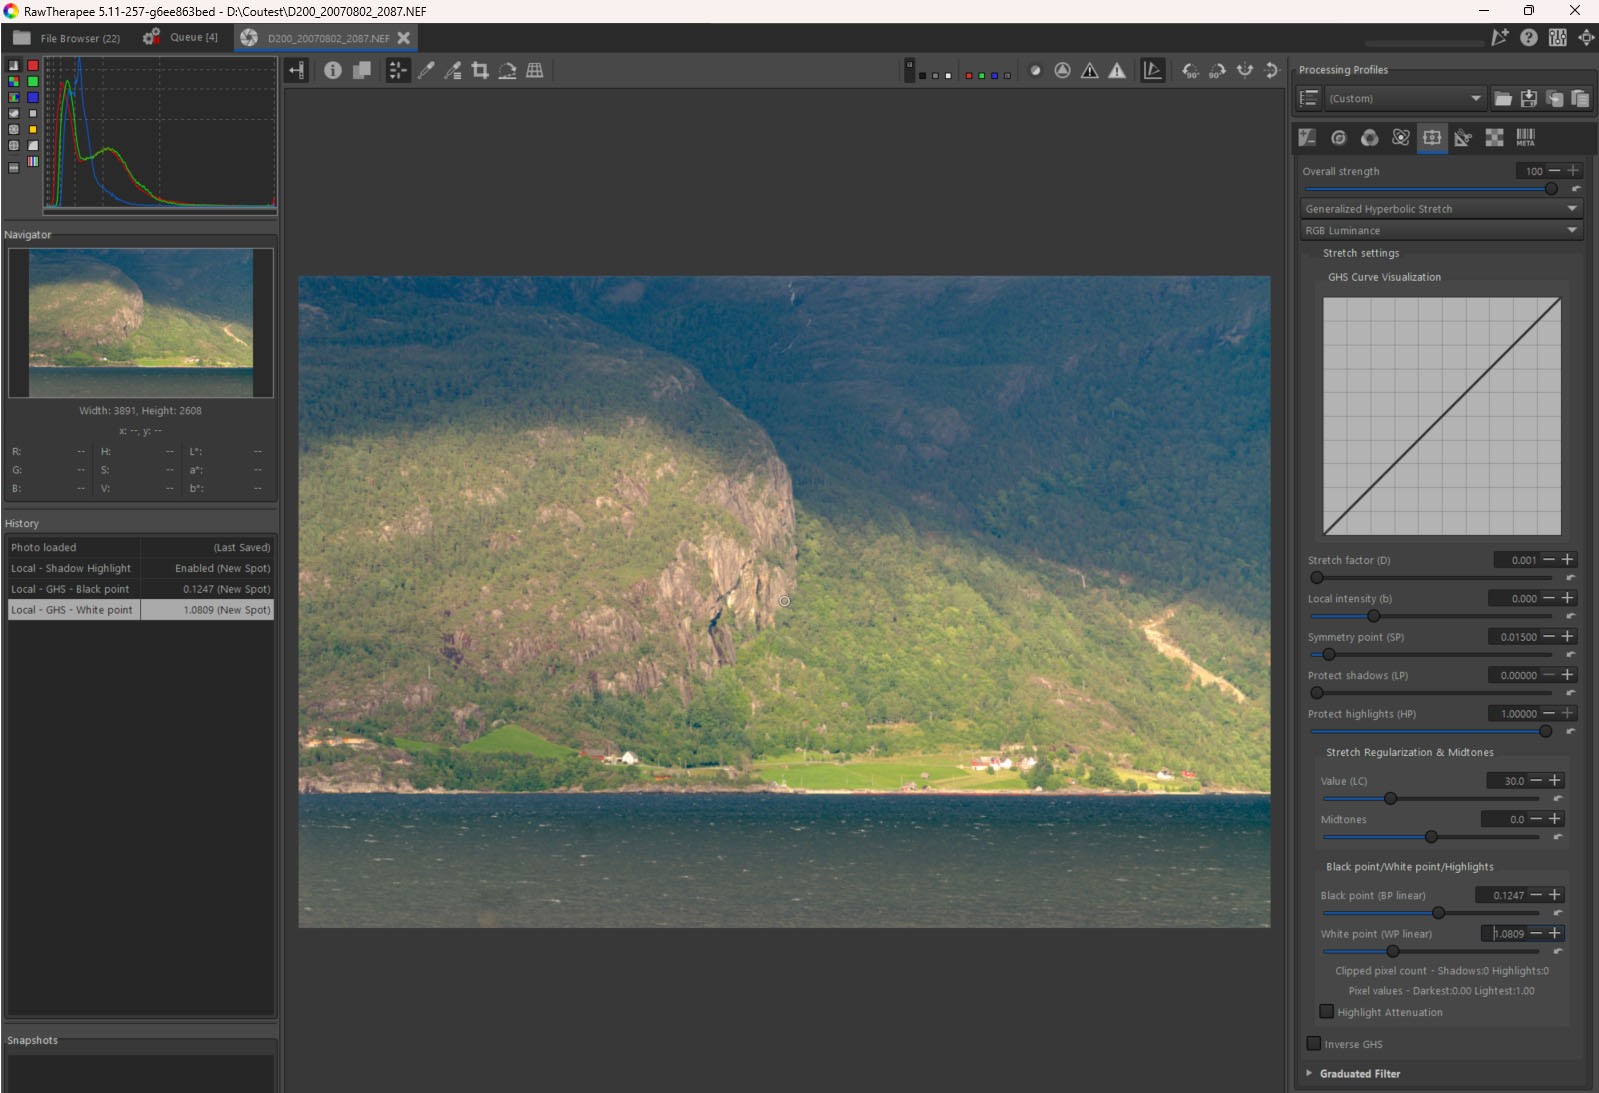Screen dimensions: 1599x1093
Task: Enable the Highlight Attenuation checkbox
Action: pyautogui.click(x=1327, y=1012)
